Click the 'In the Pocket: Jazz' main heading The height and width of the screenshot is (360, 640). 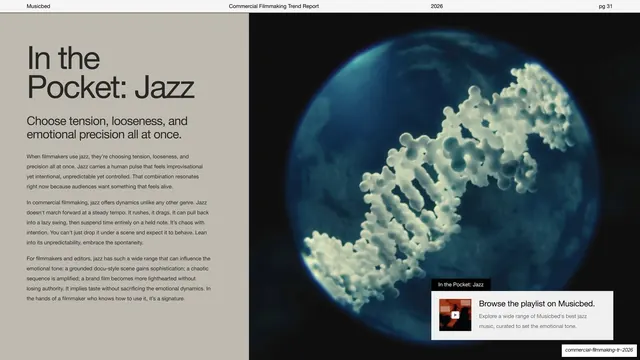[110, 72]
